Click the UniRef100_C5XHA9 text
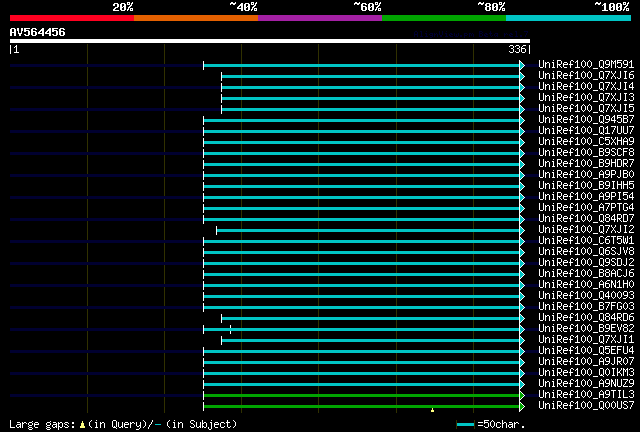The height and width of the screenshot is (432, 640). point(586,142)
